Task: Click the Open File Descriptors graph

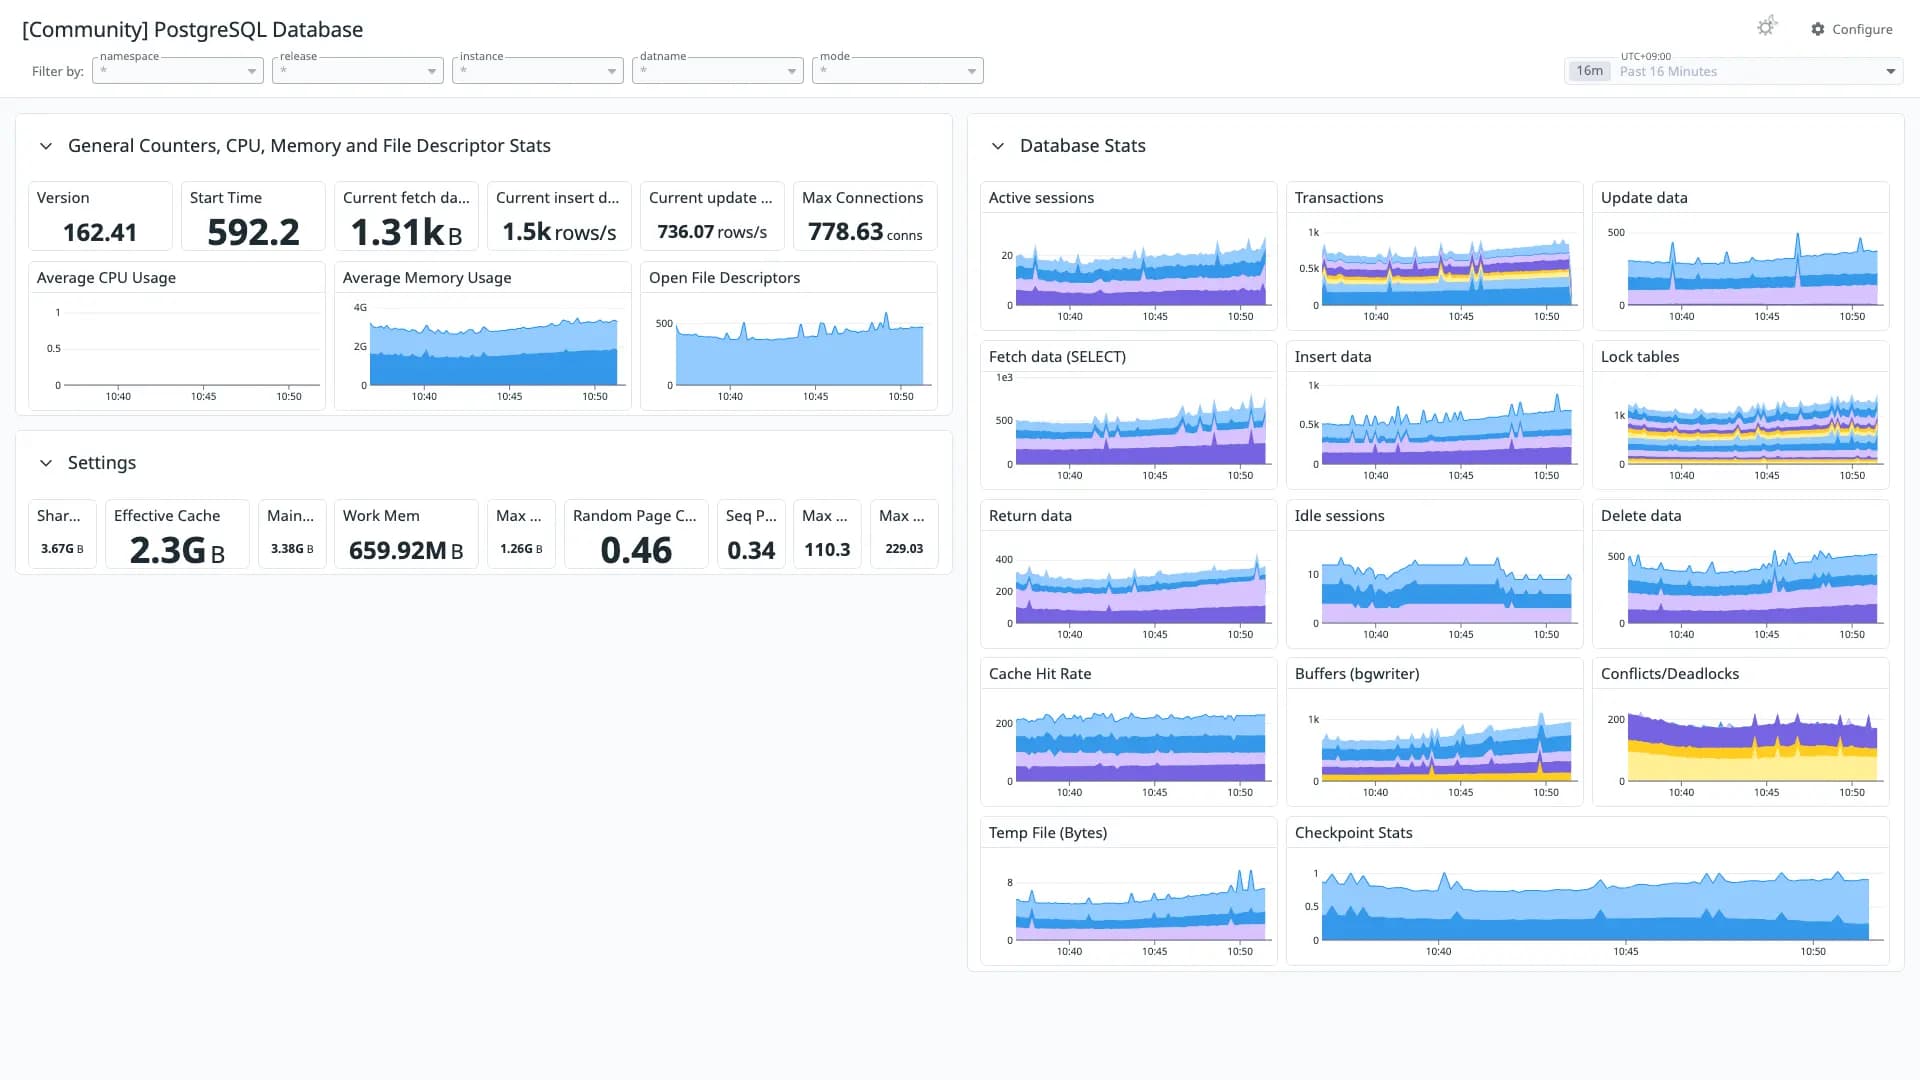Action: tap(789, 350)
